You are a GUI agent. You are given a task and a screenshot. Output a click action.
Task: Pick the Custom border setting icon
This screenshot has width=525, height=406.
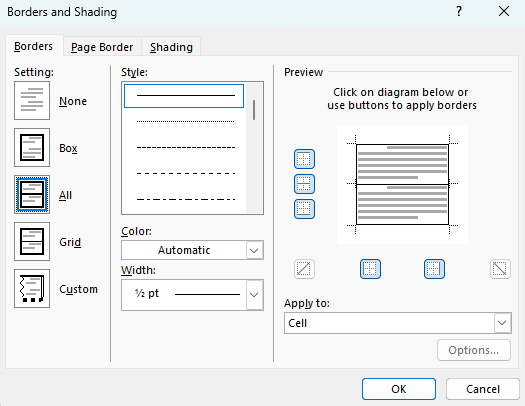click(32, 289)
